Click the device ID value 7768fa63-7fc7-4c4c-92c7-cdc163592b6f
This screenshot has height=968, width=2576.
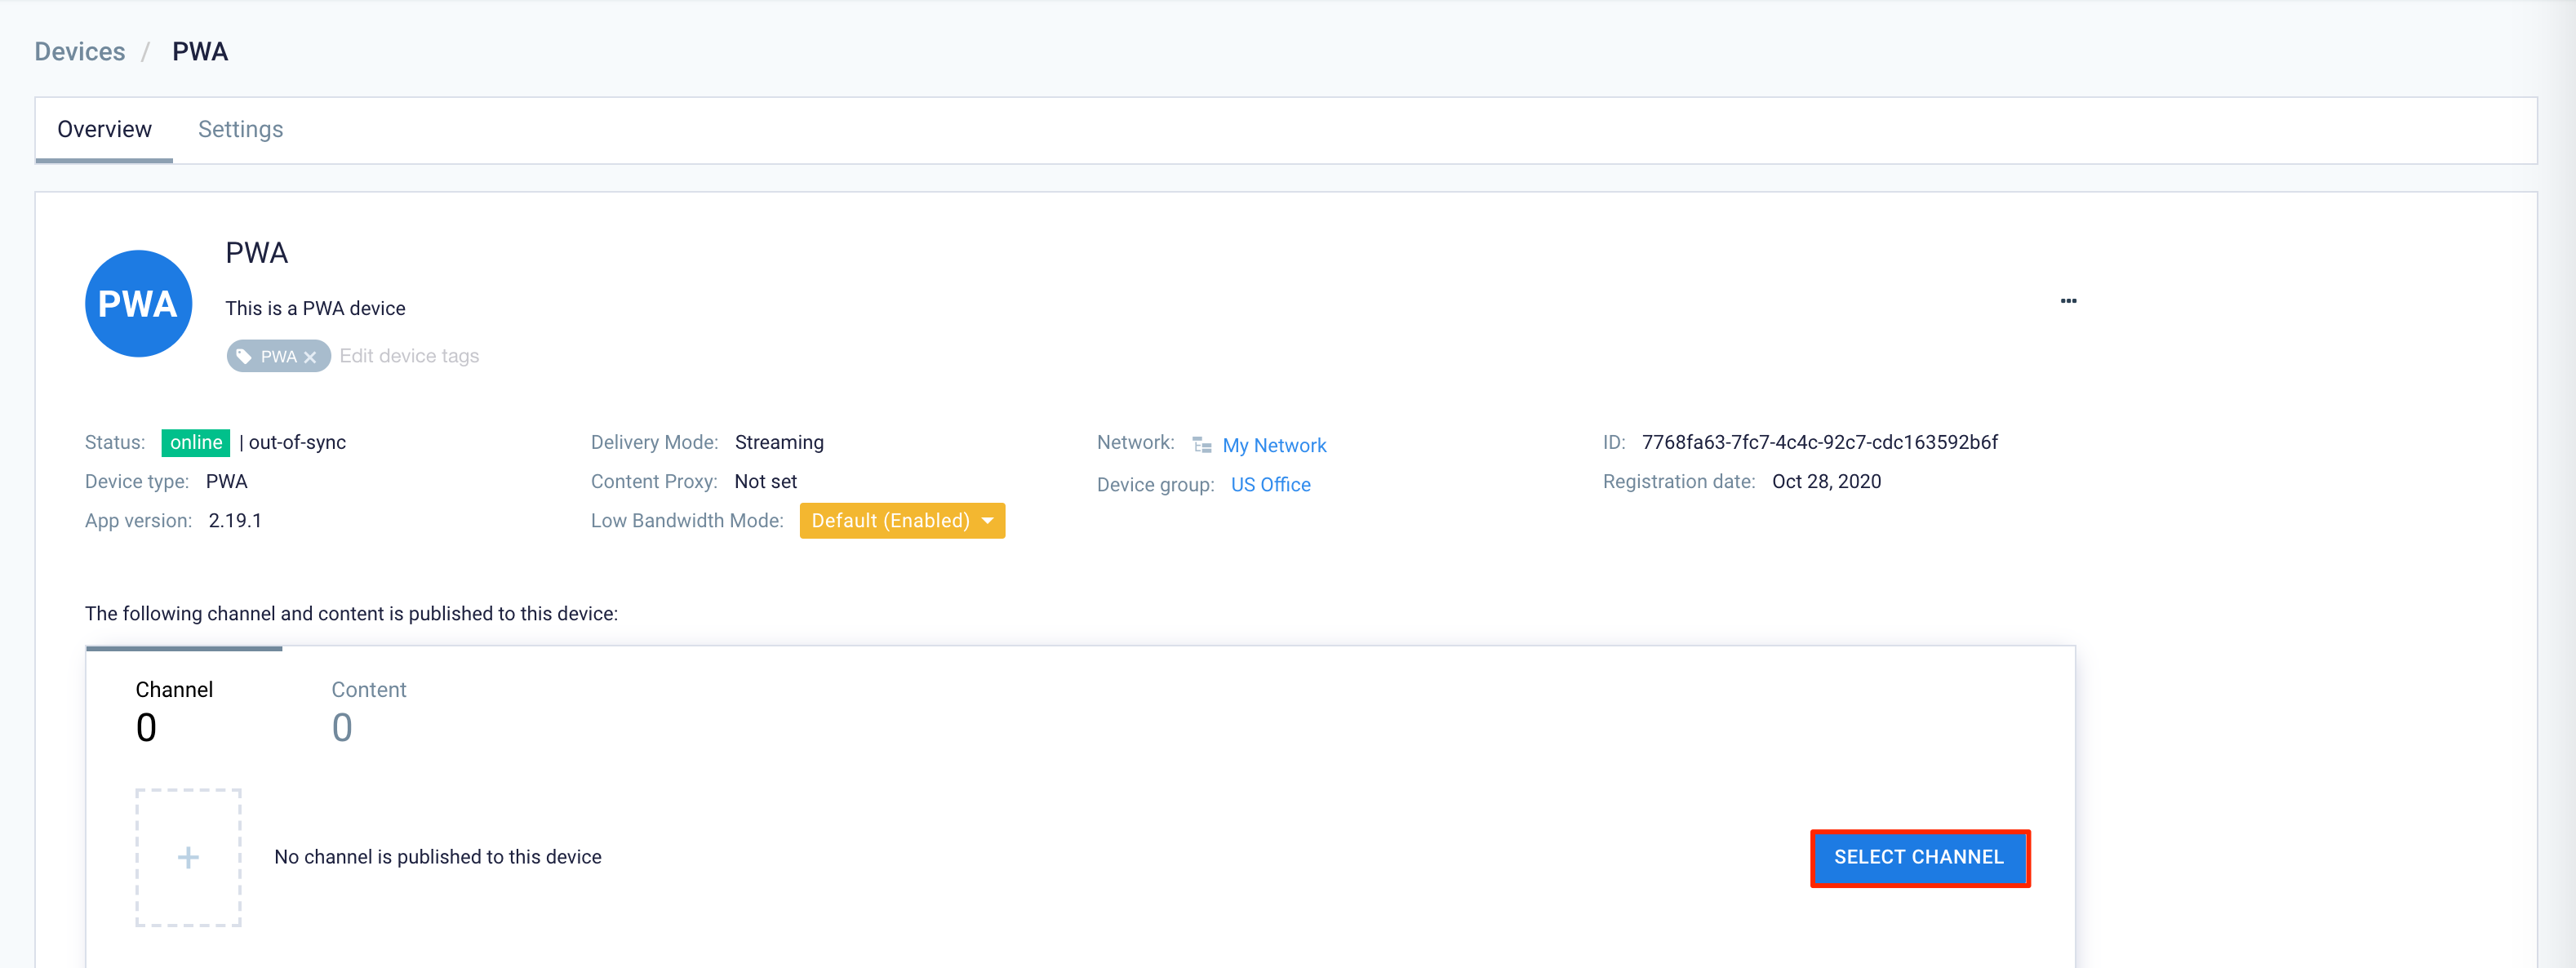[x=1819, y=442]
